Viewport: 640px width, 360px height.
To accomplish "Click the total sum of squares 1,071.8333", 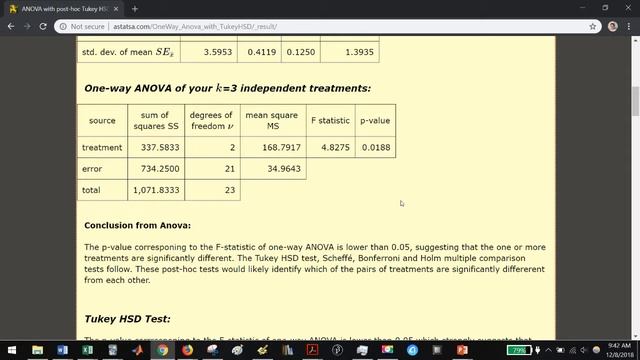I will 156,190.
